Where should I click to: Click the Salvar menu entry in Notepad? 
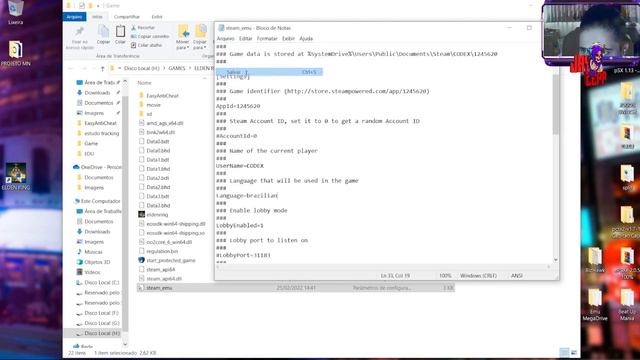tap(269, 72)
